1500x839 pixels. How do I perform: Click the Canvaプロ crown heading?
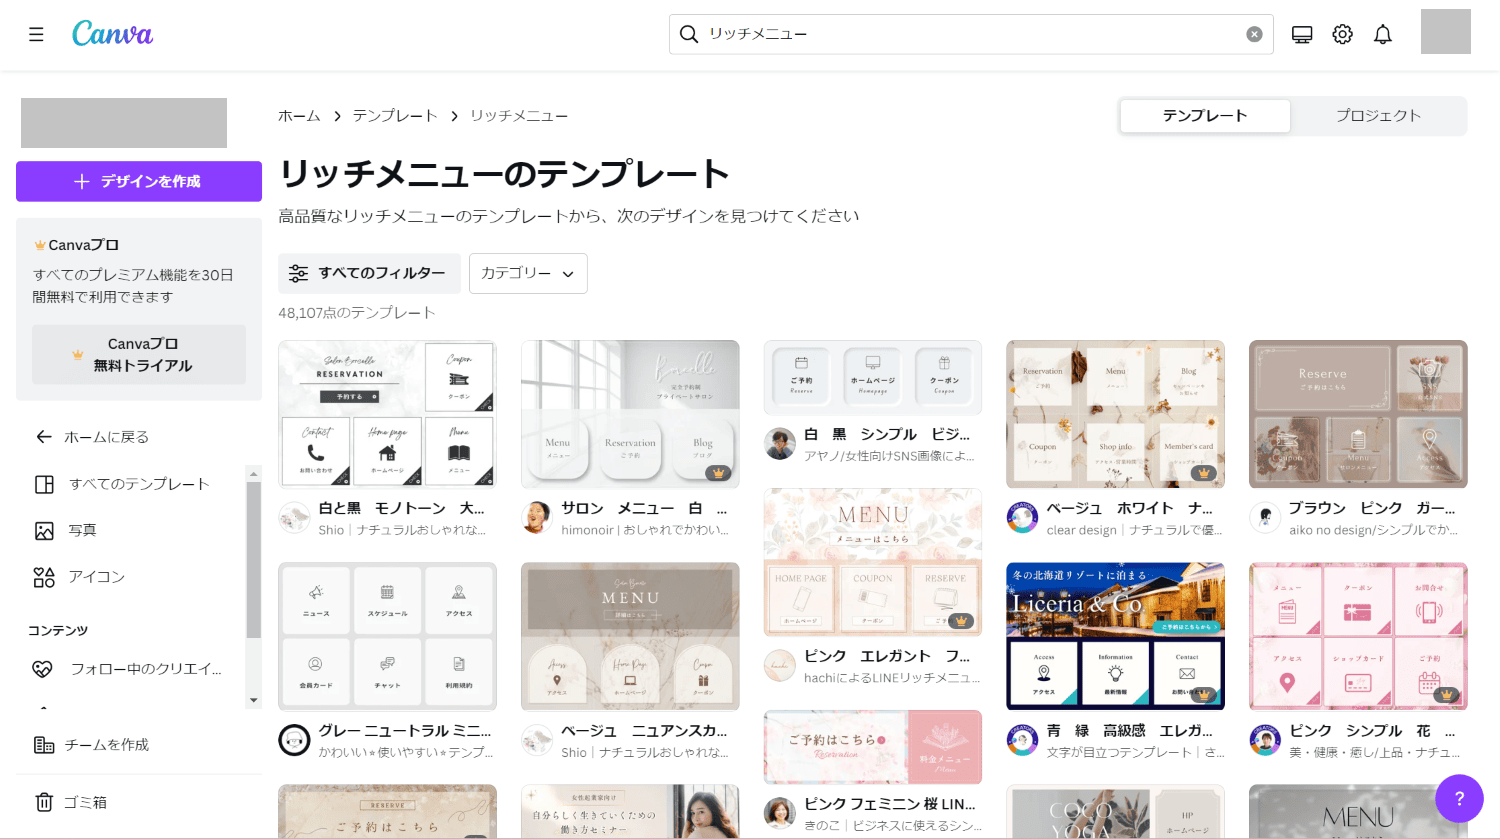point(77,245)
